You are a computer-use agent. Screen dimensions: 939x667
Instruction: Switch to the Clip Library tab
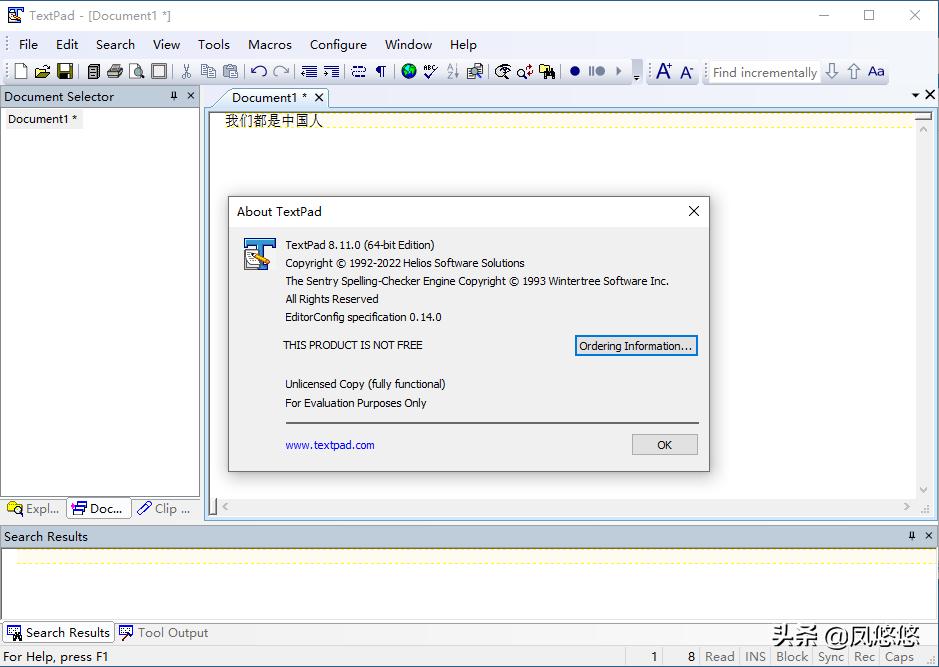pos(164,509)
